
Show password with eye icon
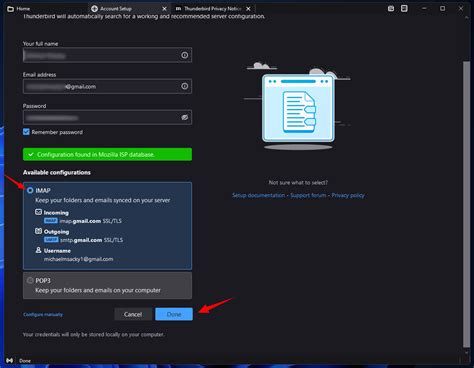coord(184,117)
